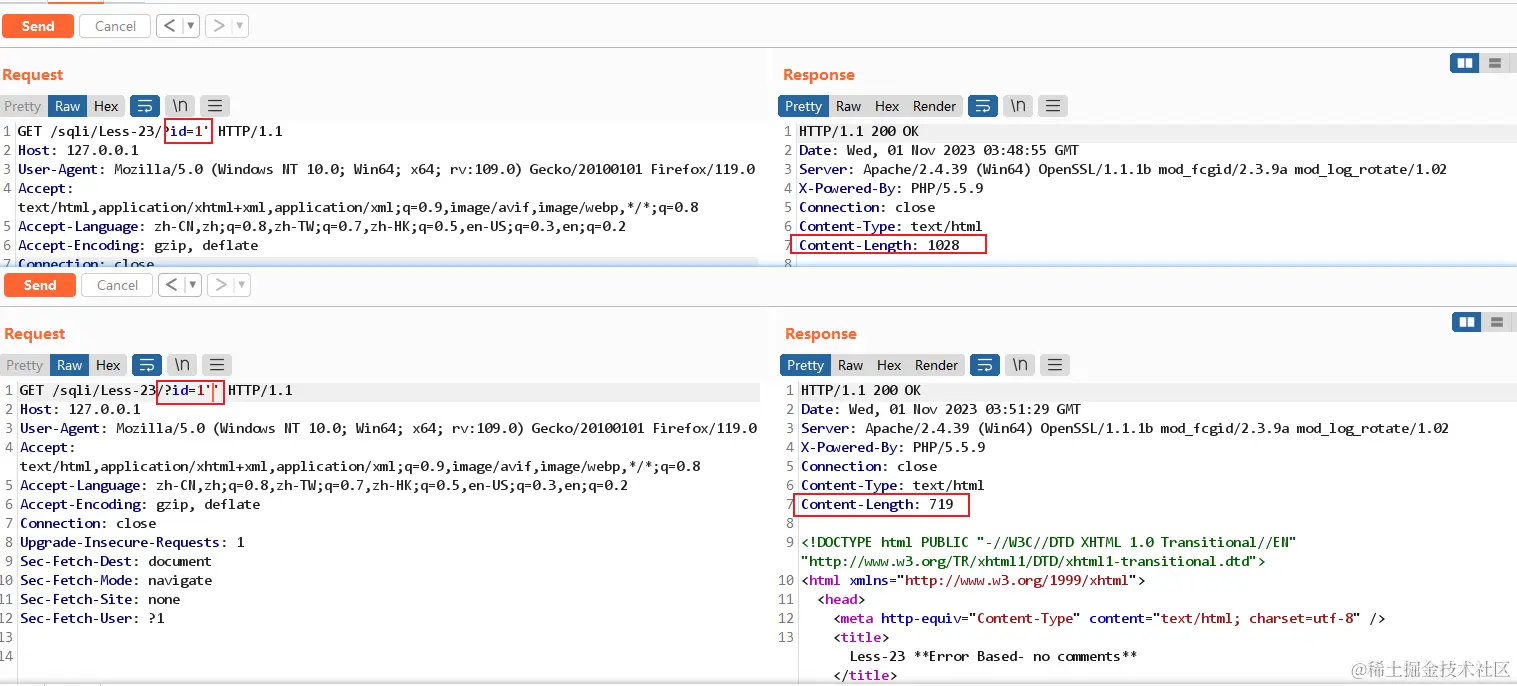Viewport: 1517px width, 686px height.
Task: Click html xmlns response line
Action: (973, 580)
